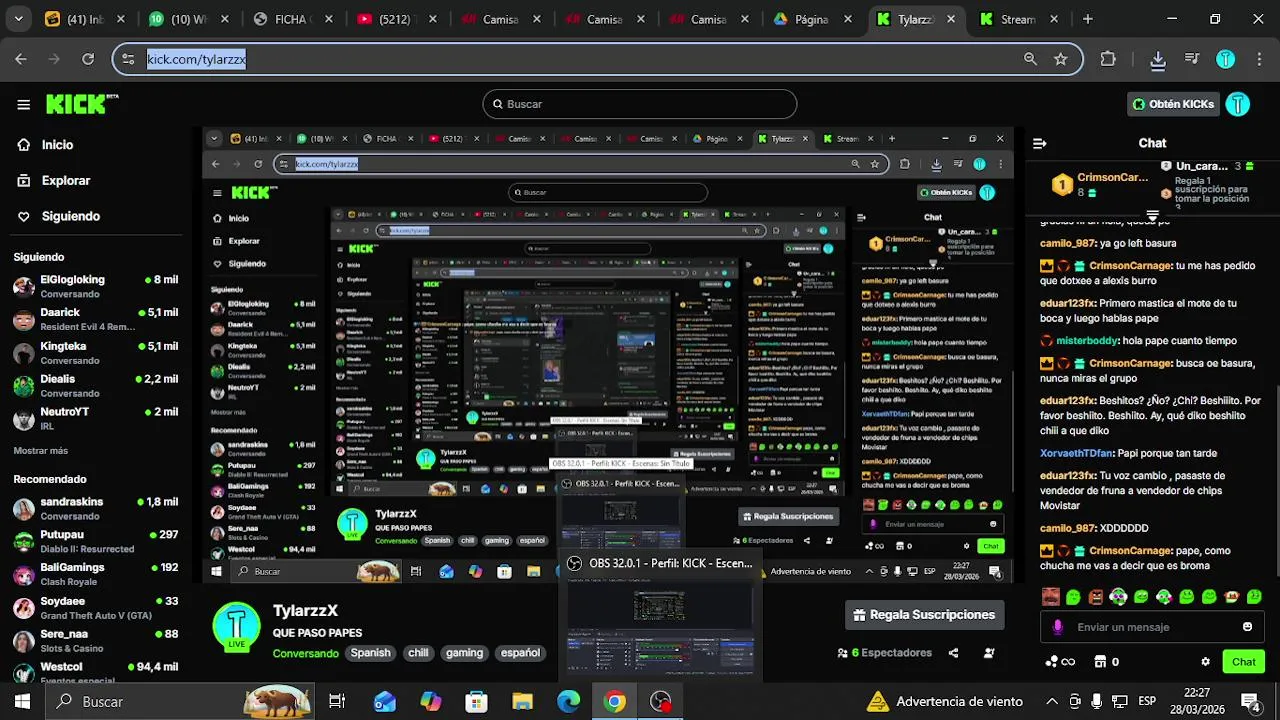1280x720 pixels.
Task: Click the monkey emote in quick bar
Action: 1232,597
